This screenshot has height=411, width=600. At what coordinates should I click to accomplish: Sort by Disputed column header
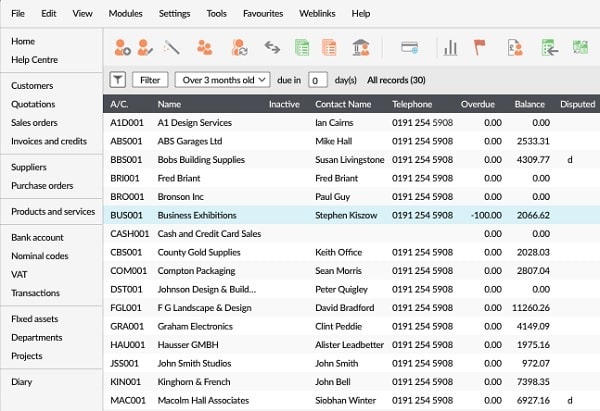tap(578, 104)
